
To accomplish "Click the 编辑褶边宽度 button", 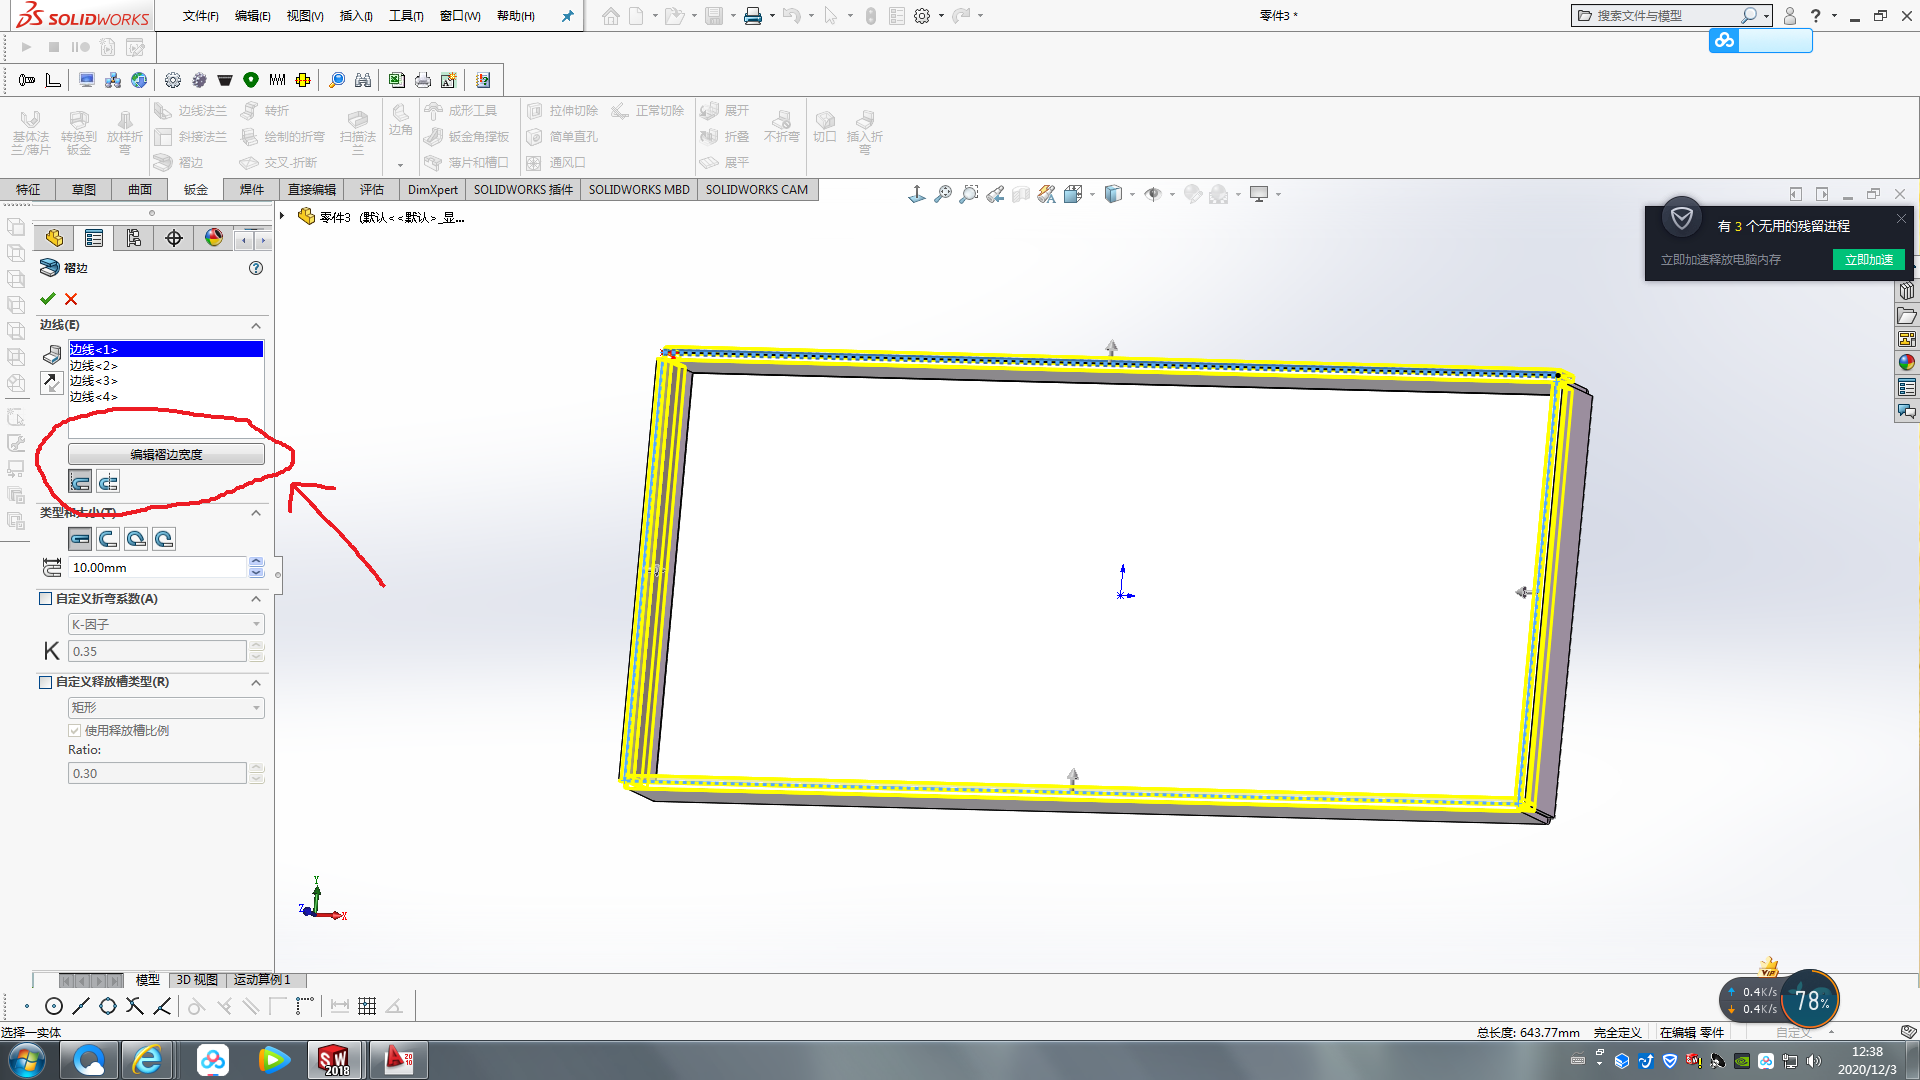I will point(166,454).
